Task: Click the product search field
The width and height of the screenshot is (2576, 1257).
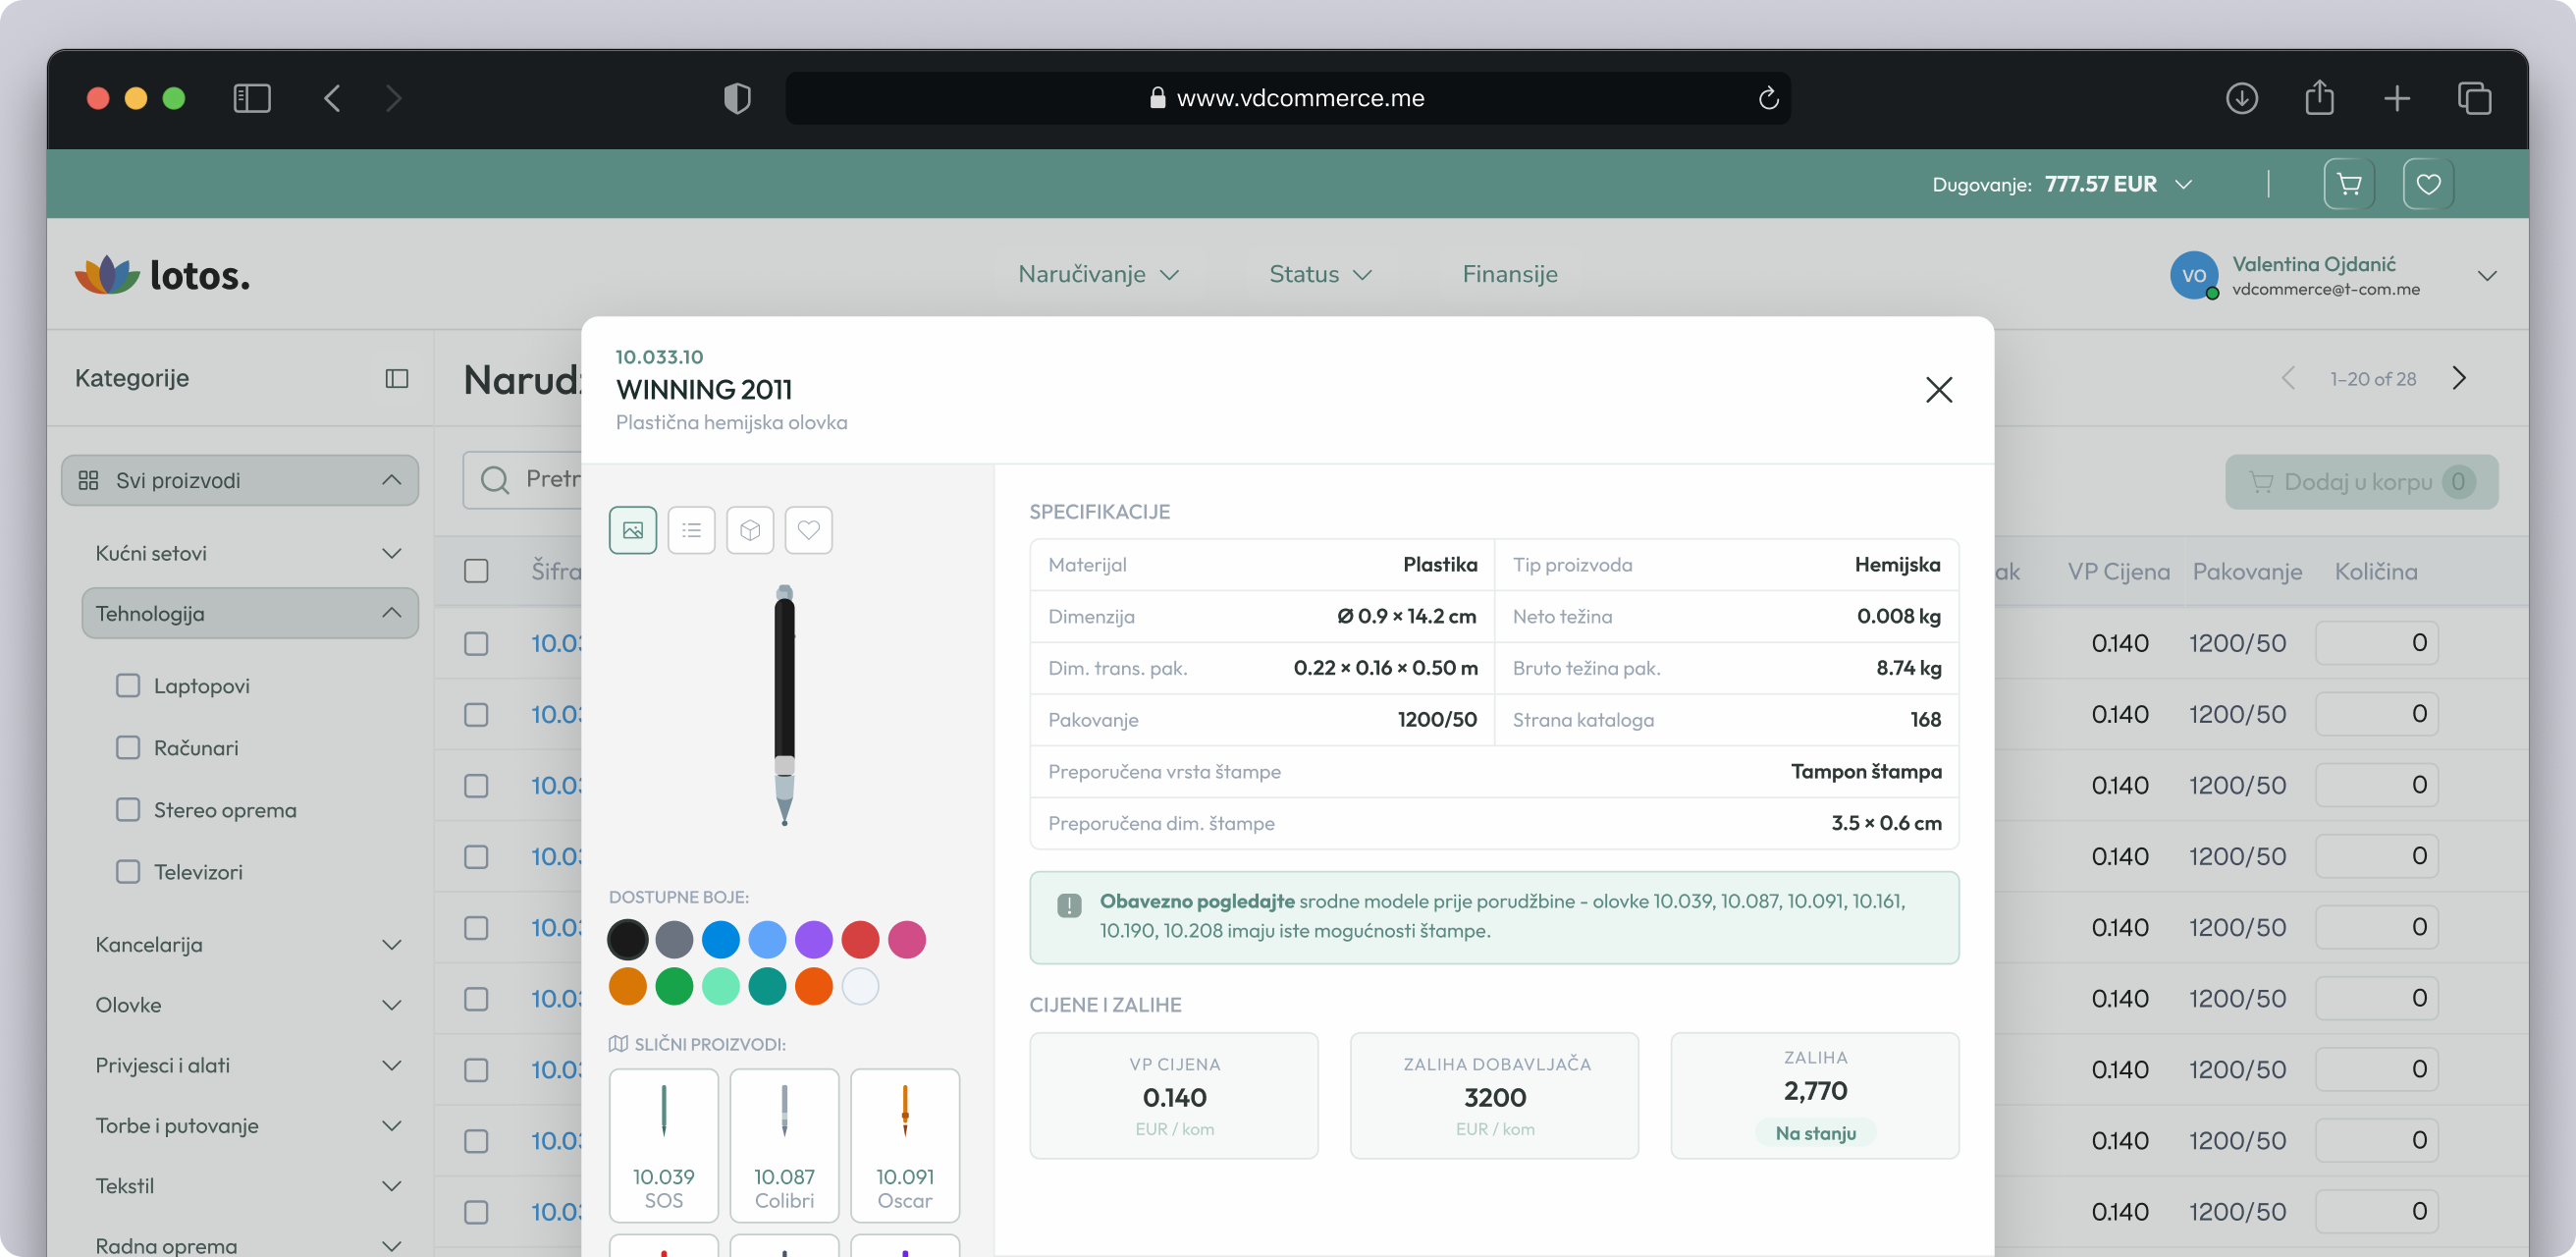Action: click(x=522, y=480)
